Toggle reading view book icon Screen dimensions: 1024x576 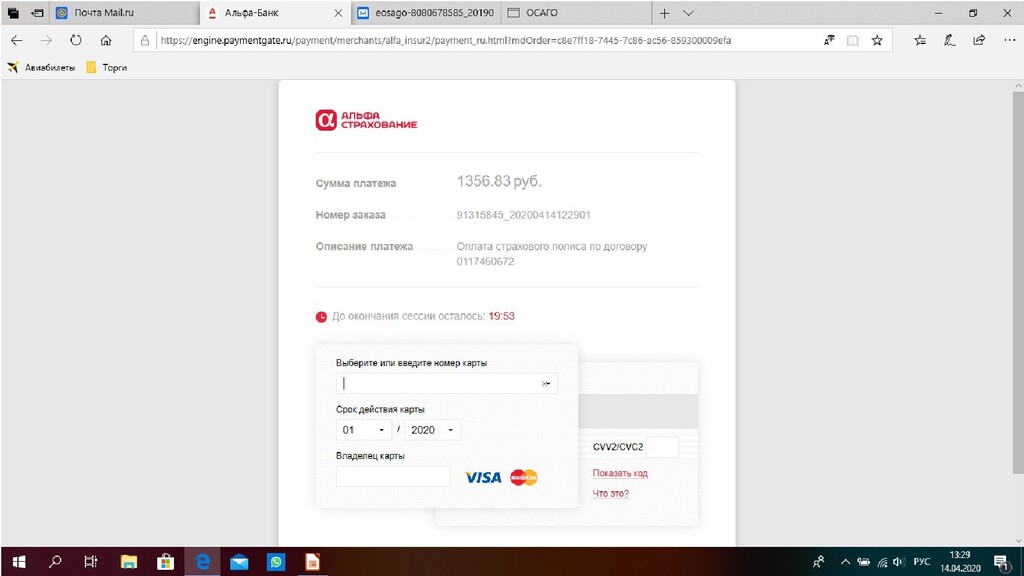pyautogui.click(x=852, y=40)
